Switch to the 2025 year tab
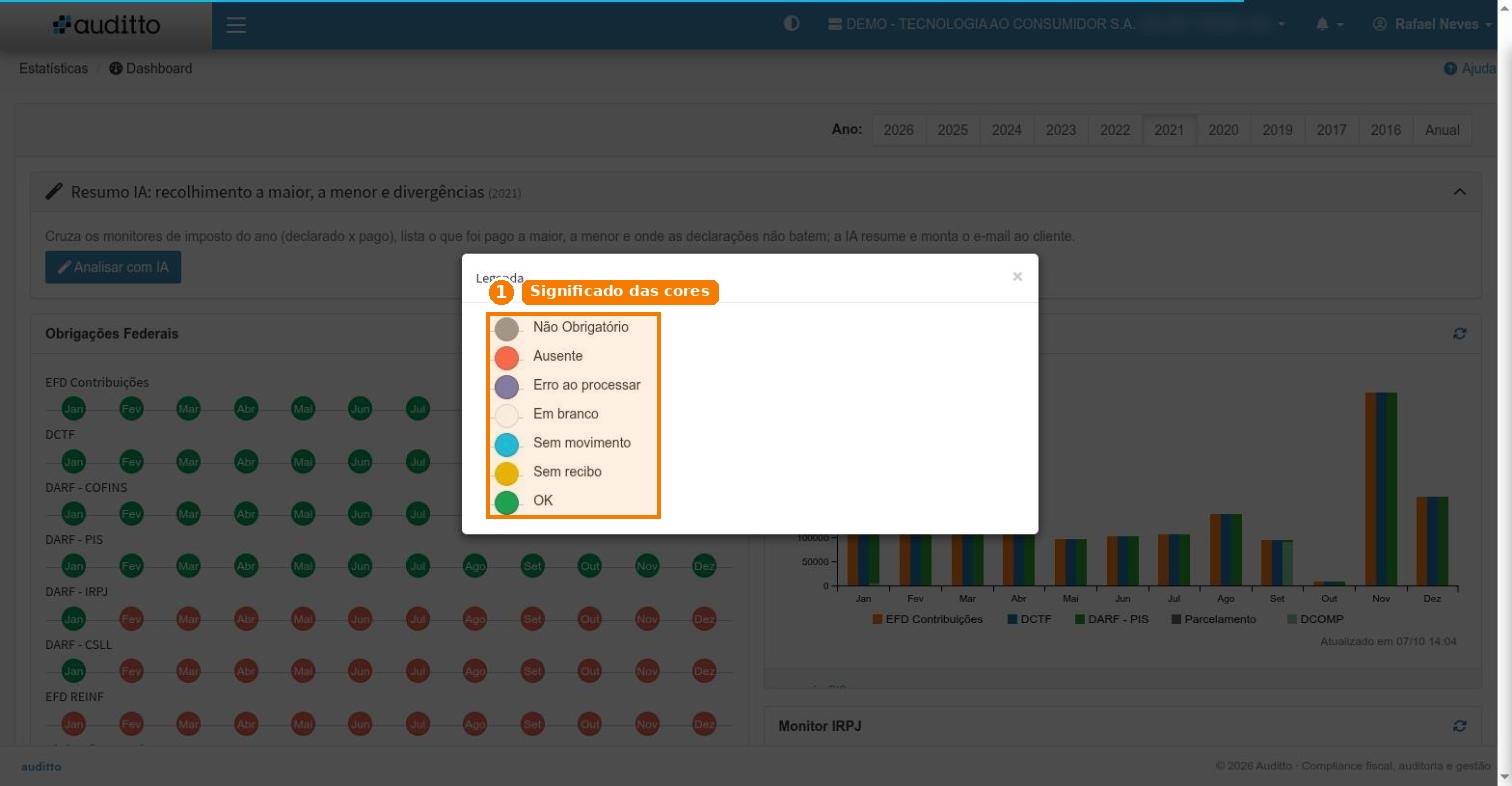Screen dimensions: 1512x786 (x=953, y=130)
